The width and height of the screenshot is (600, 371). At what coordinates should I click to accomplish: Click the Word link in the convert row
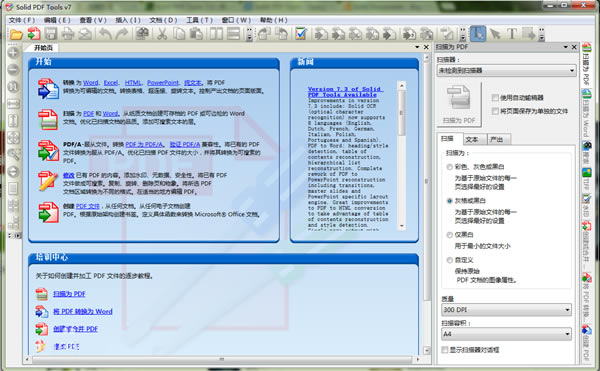[91, 83]
